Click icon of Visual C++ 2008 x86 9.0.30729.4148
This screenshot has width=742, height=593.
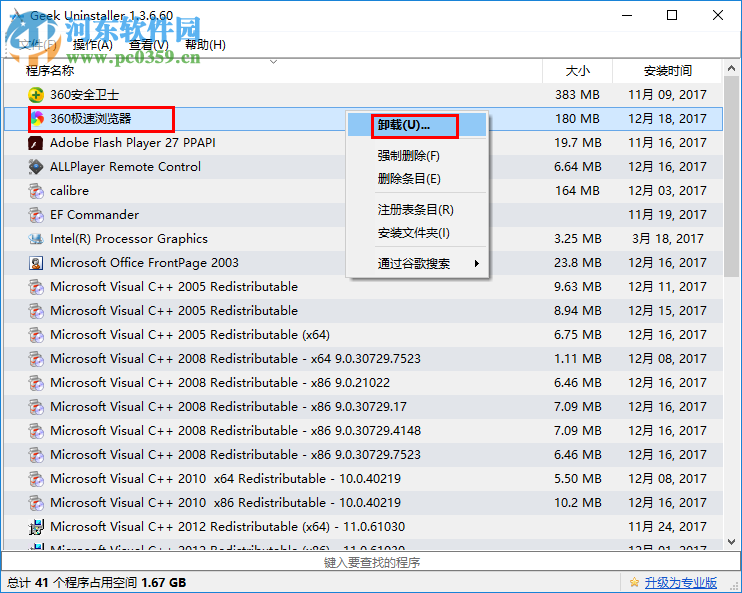[36, 431]
